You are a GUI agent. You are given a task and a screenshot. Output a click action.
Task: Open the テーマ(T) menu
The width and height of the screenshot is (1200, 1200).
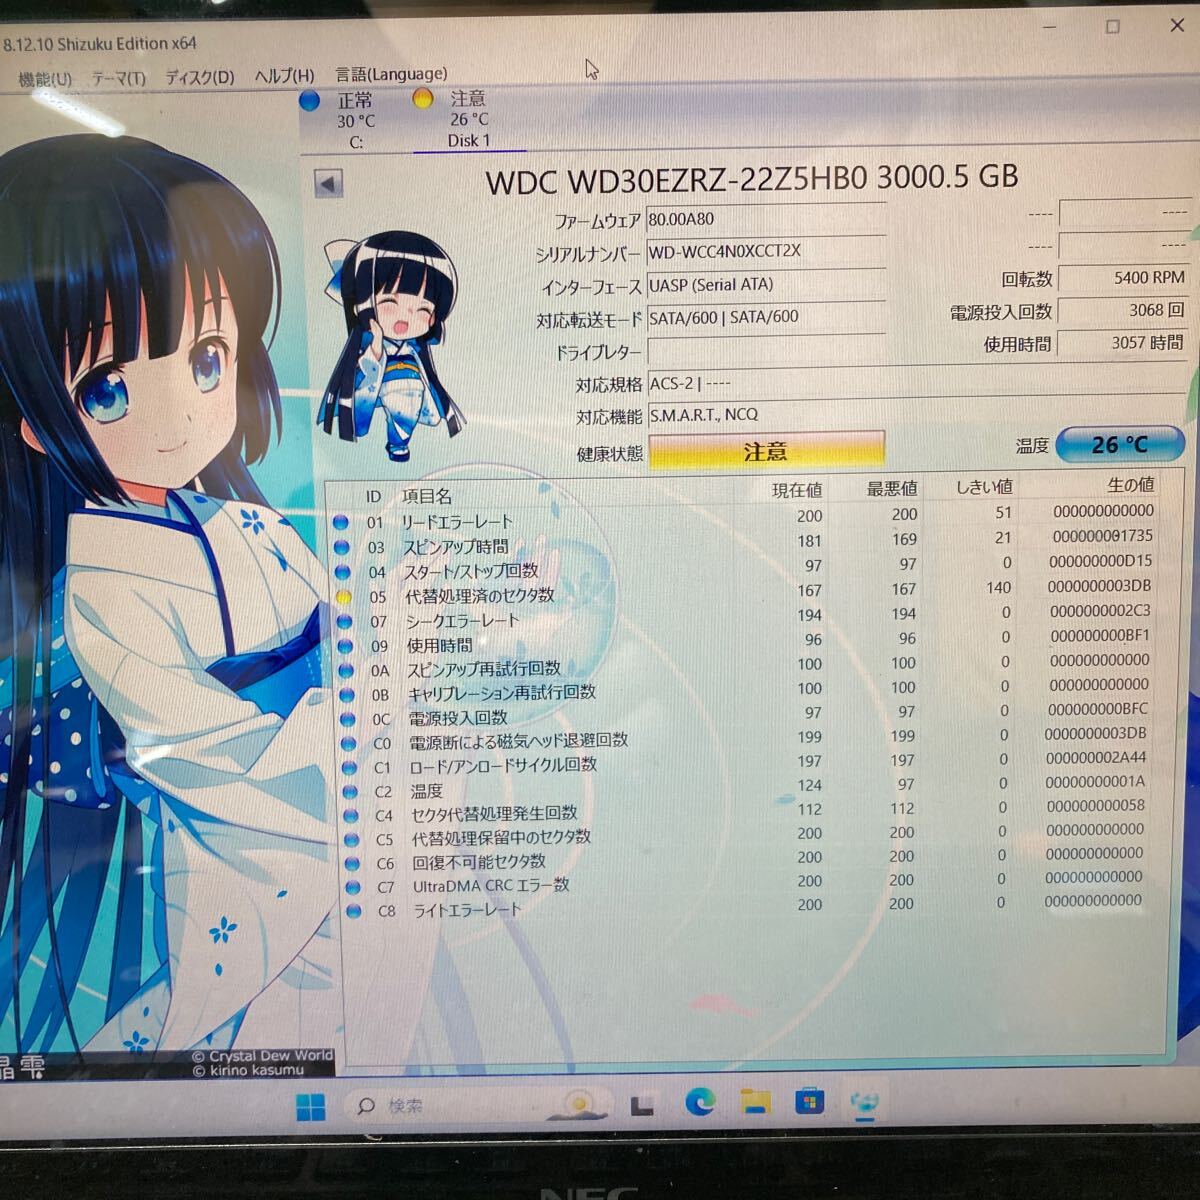(119, 77)
